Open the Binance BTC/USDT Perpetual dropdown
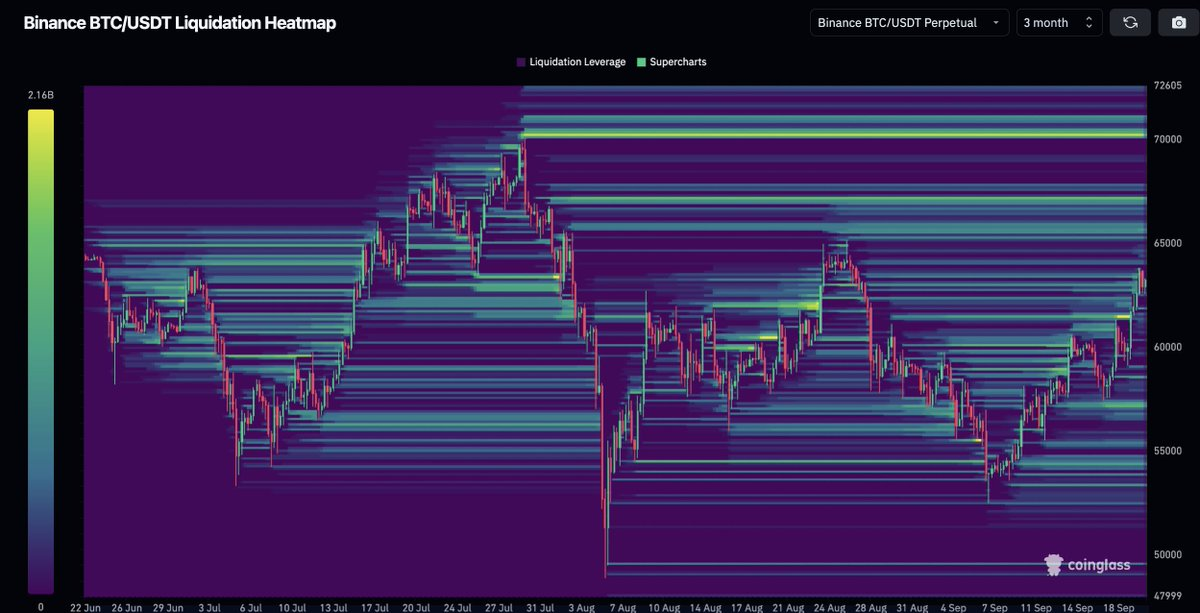1200x613 pixels. [909, 22]
